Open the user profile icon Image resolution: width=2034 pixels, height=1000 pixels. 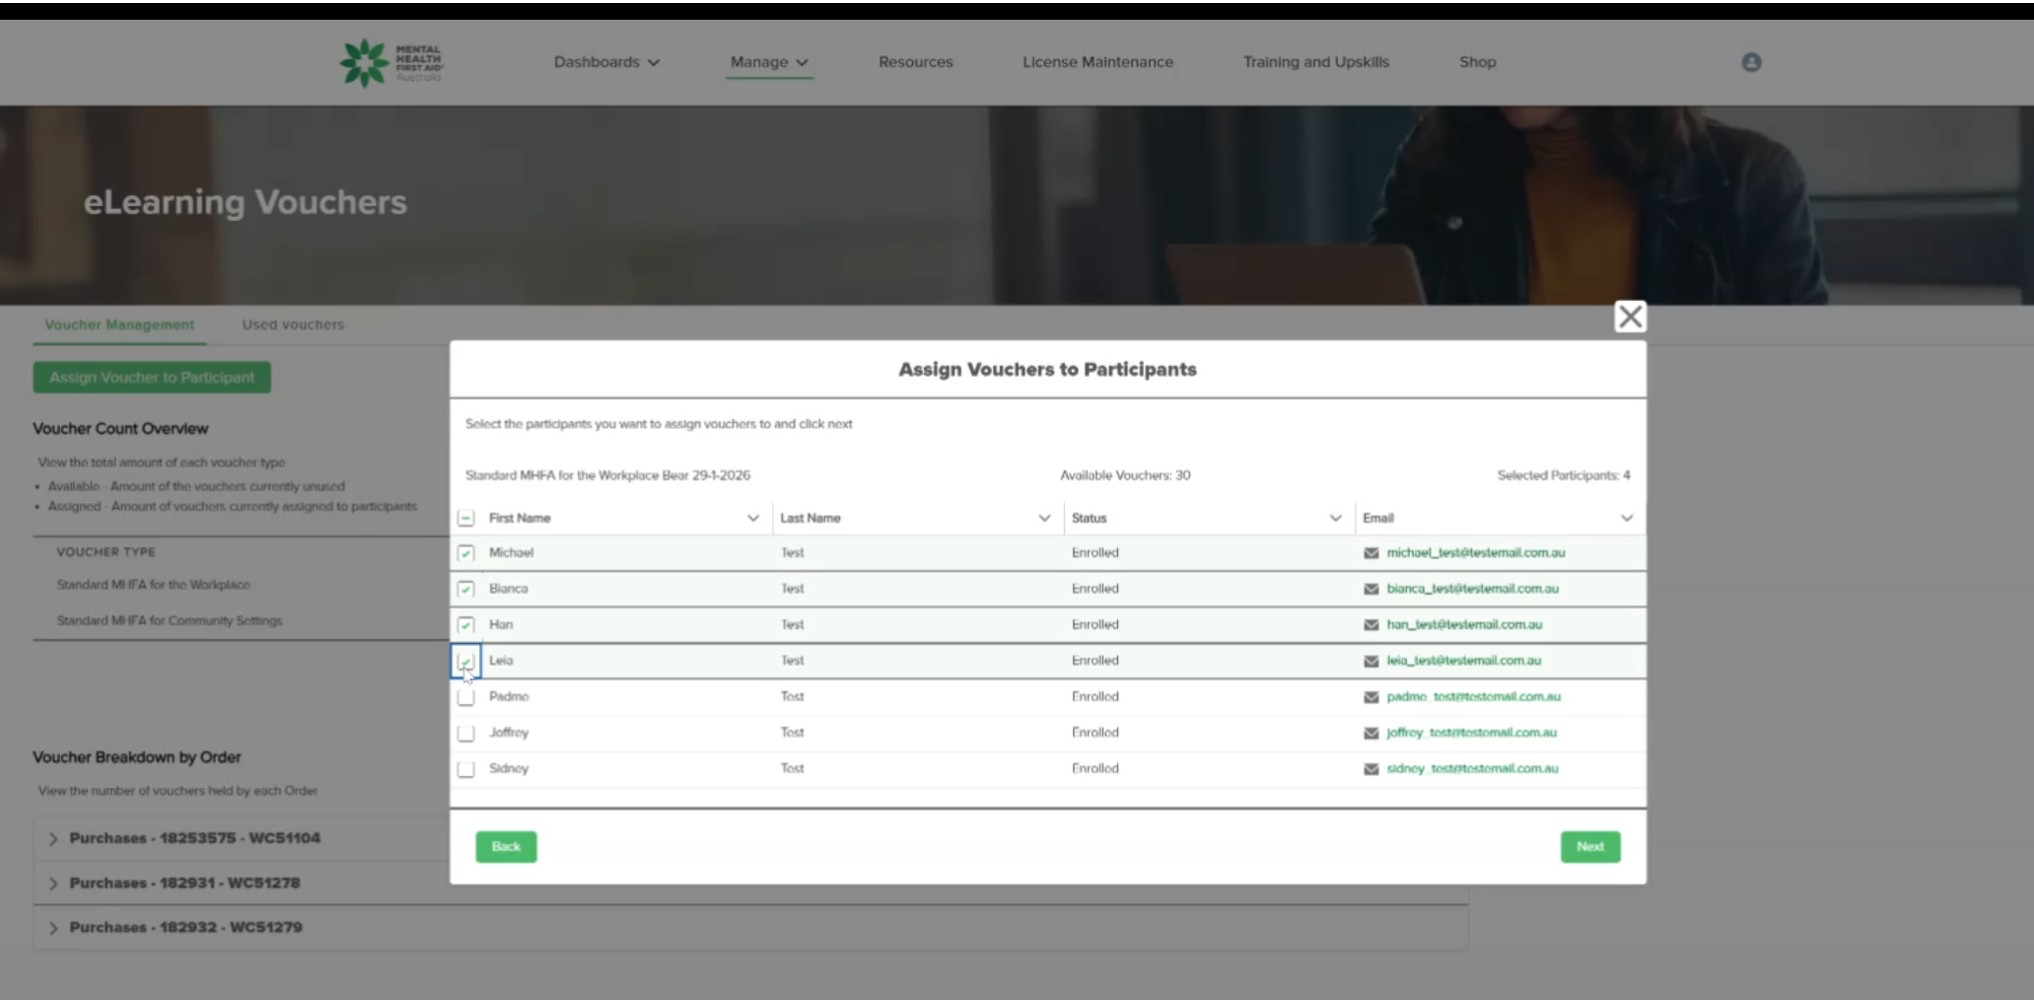coord(1751,62)
